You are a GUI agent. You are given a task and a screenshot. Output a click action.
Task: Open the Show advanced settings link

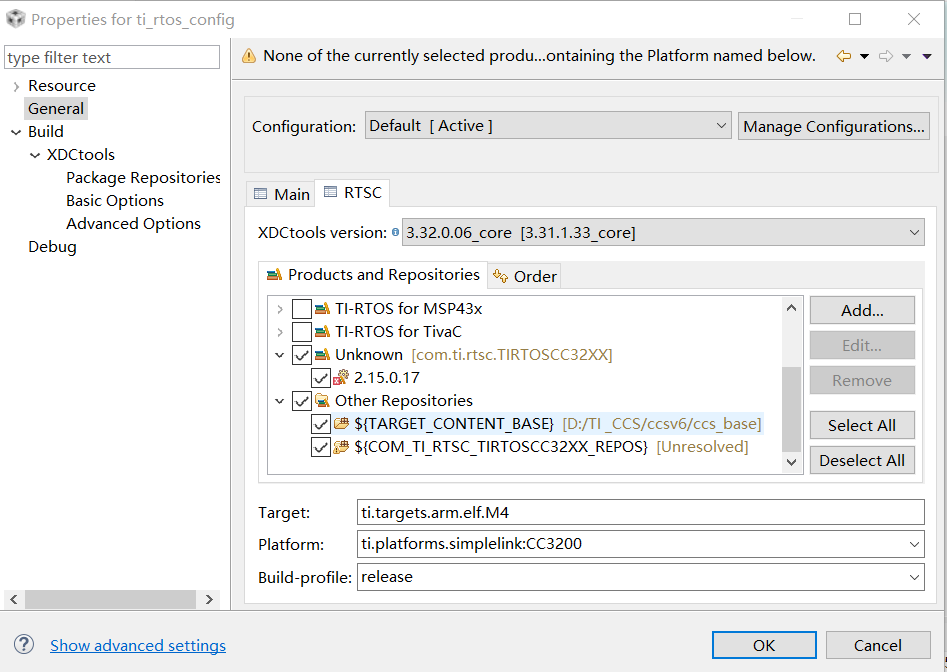(138, 645)
